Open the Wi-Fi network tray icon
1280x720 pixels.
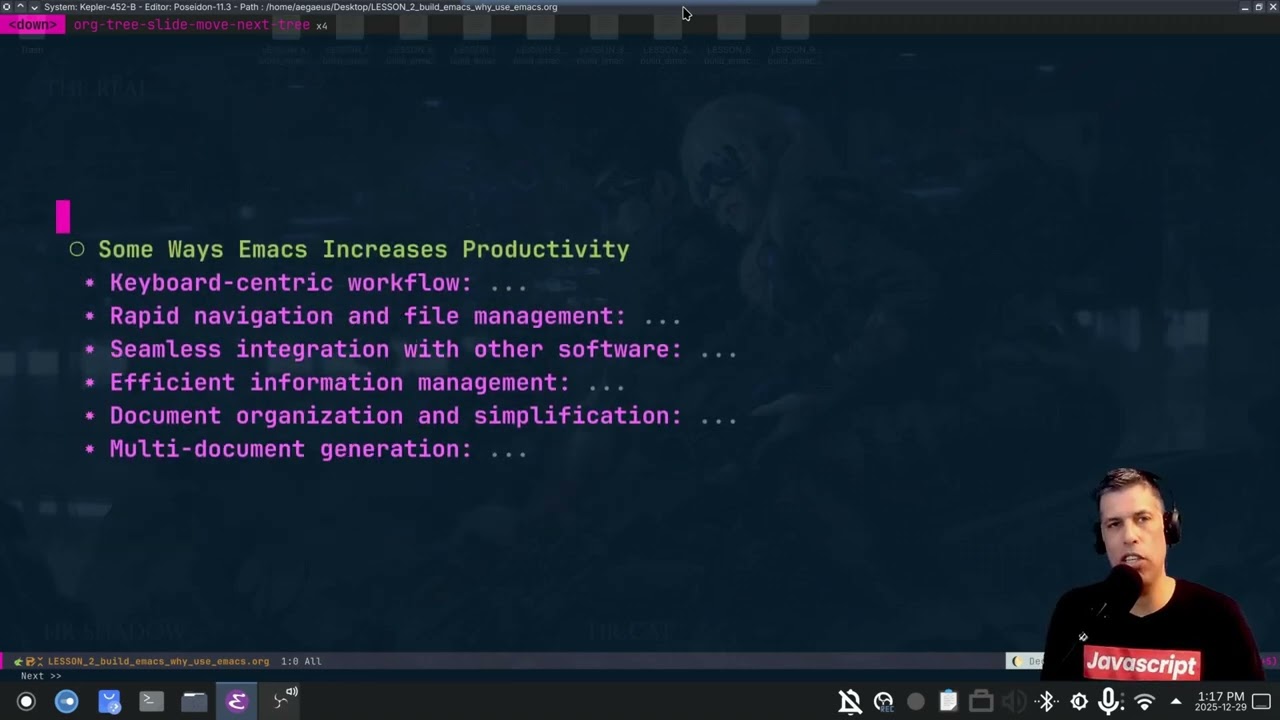coord(1144,702)
